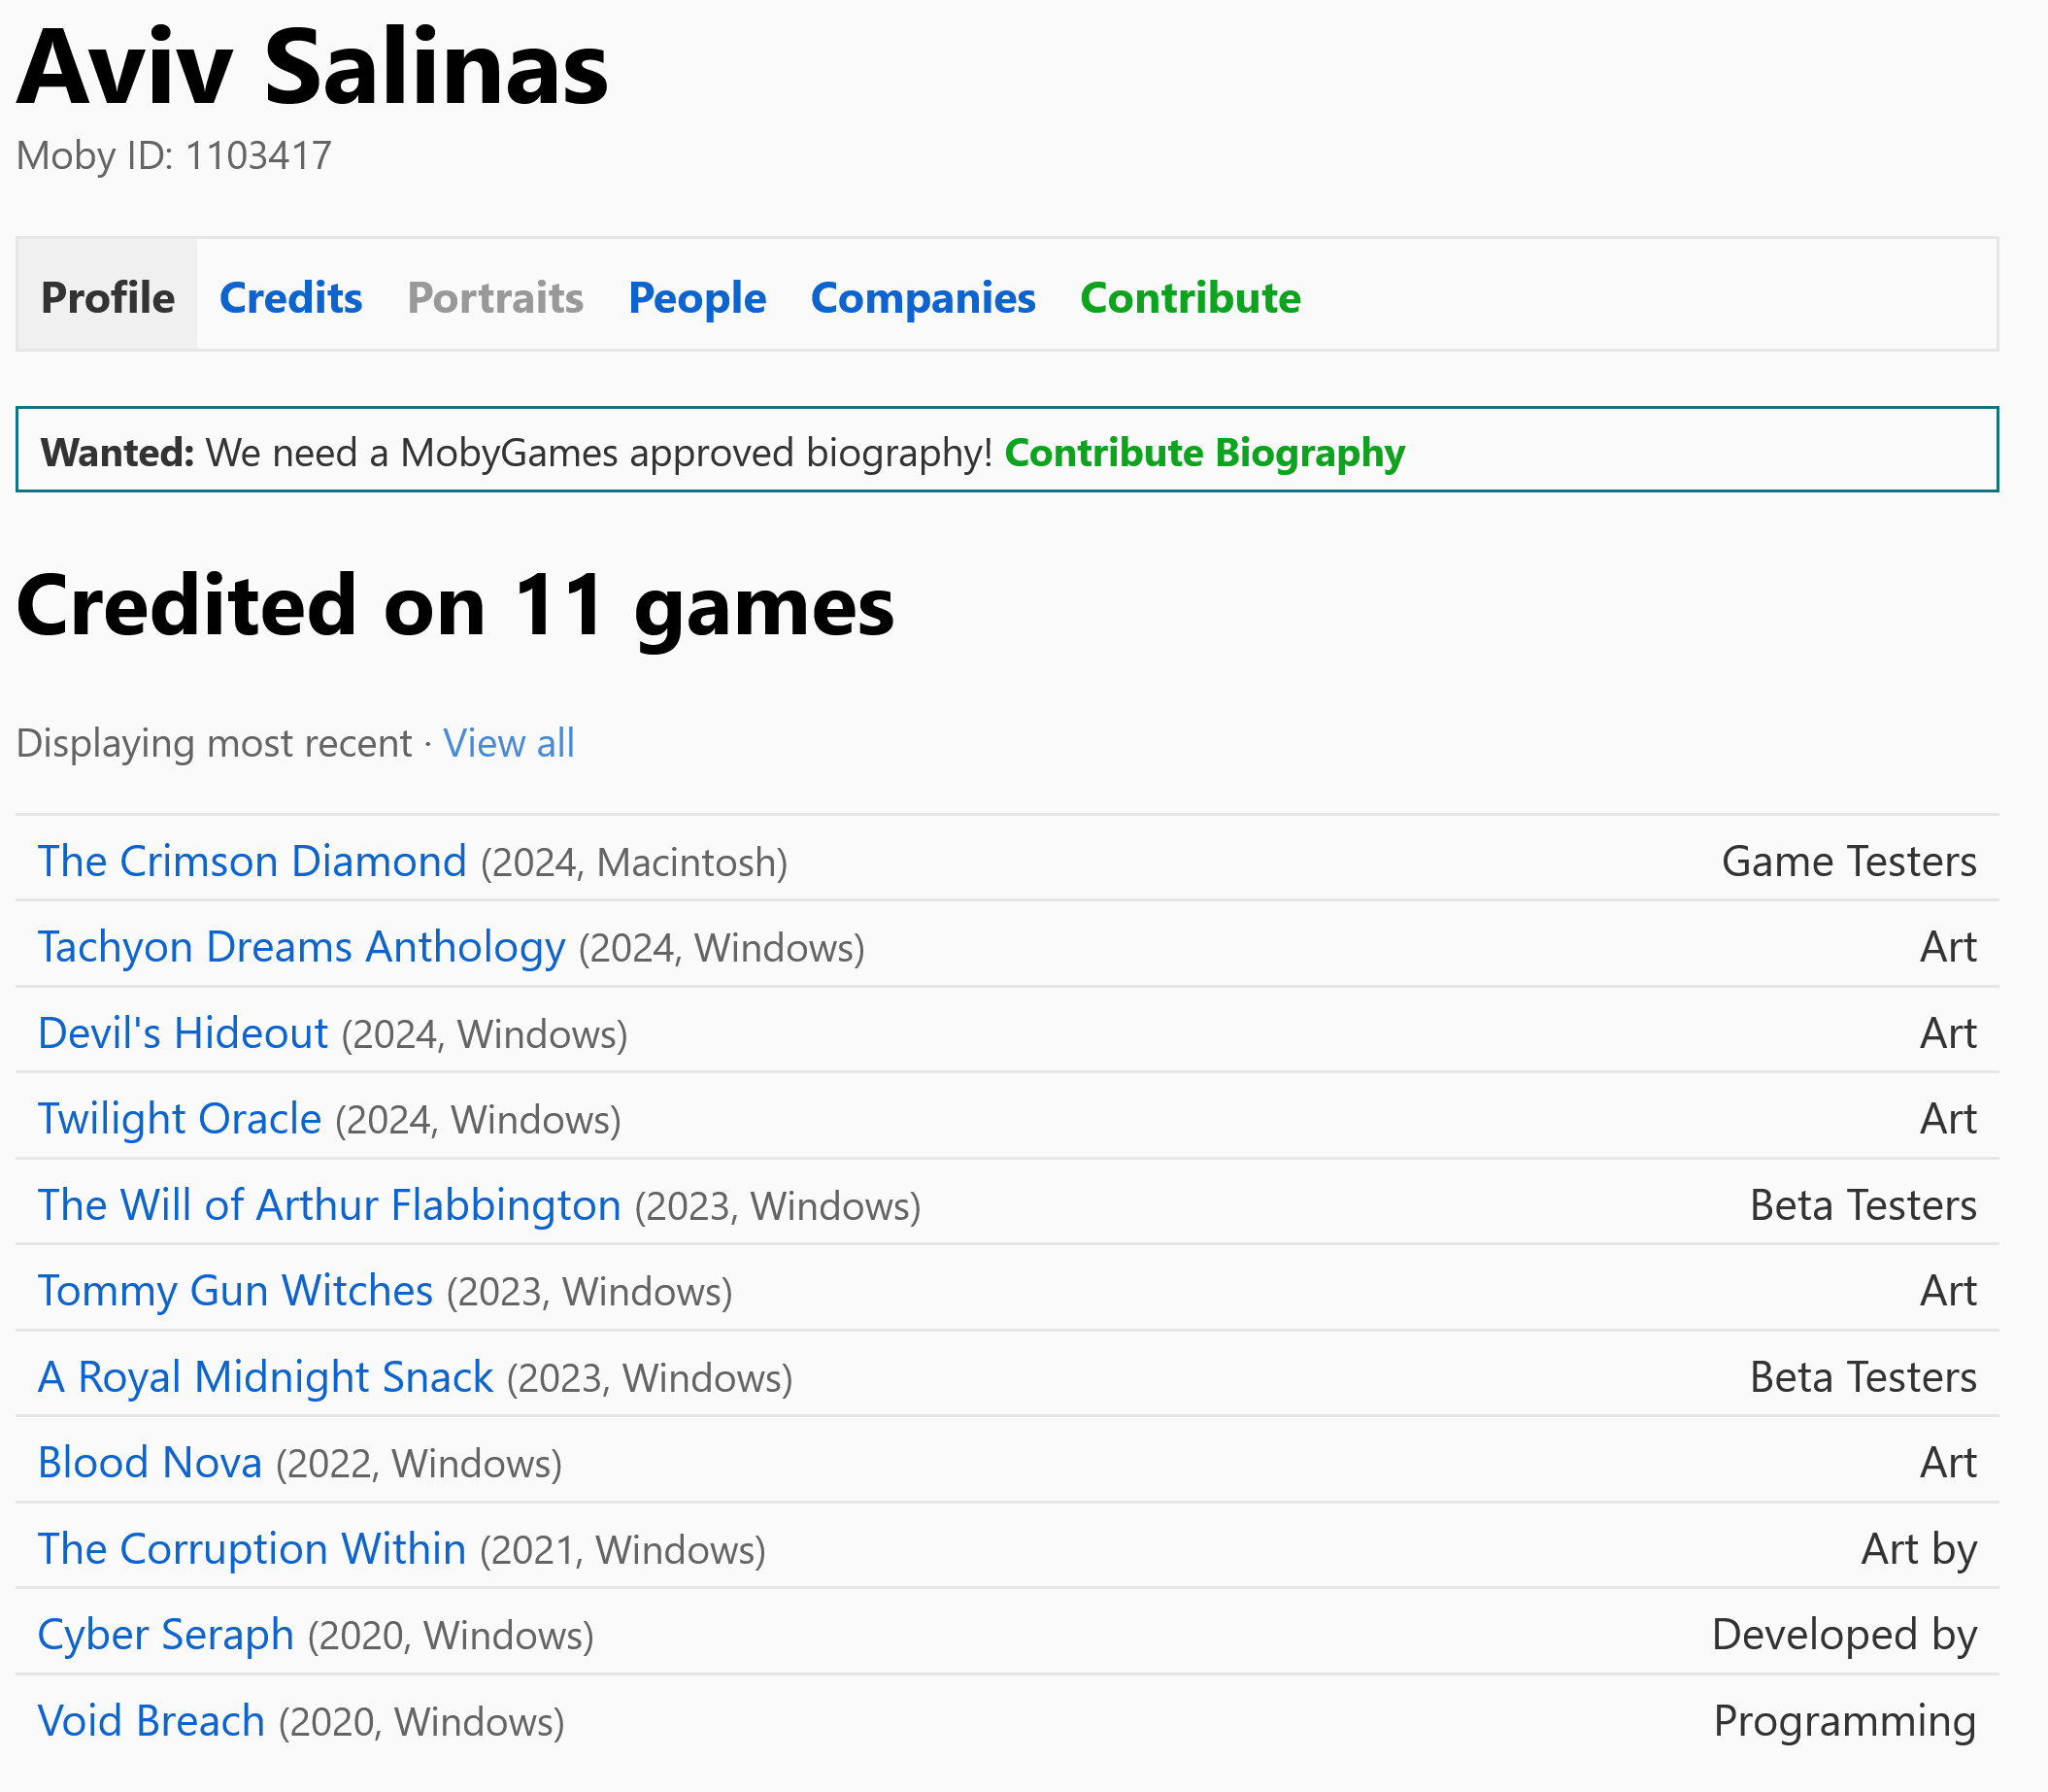The image size is (2048, 1792).
Task: Click the Moby ID: 1103417 text
Action: pyautogui.click(x=174, y=156)
